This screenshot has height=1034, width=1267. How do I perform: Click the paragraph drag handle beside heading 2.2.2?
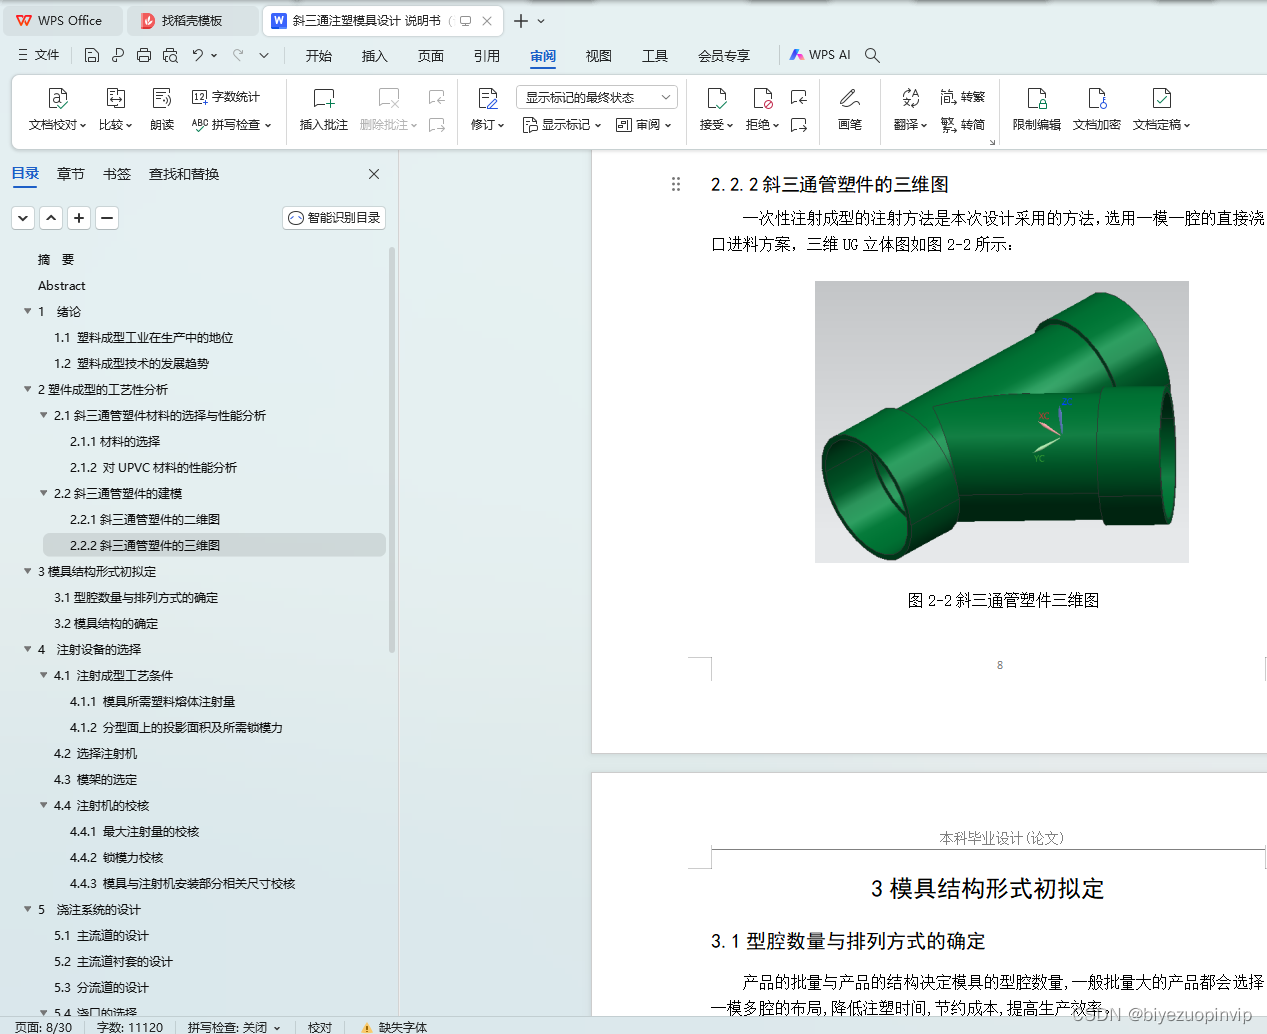pyautogui.click(x=676, y=184)
